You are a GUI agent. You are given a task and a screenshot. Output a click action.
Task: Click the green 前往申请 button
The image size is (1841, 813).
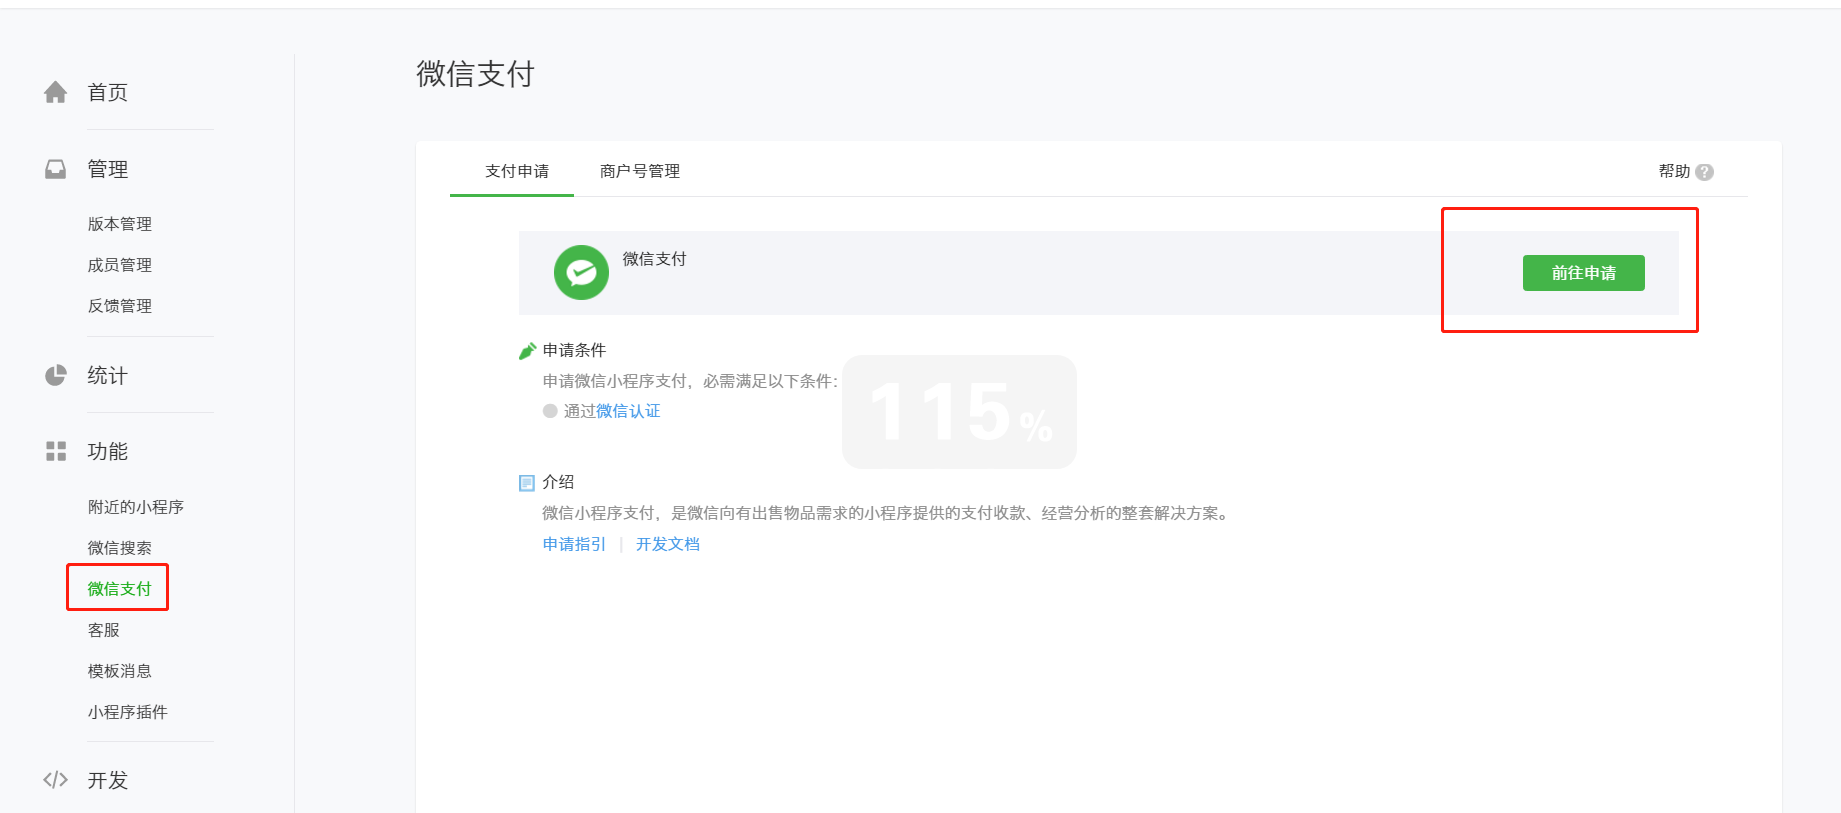tap(1584, 273)
